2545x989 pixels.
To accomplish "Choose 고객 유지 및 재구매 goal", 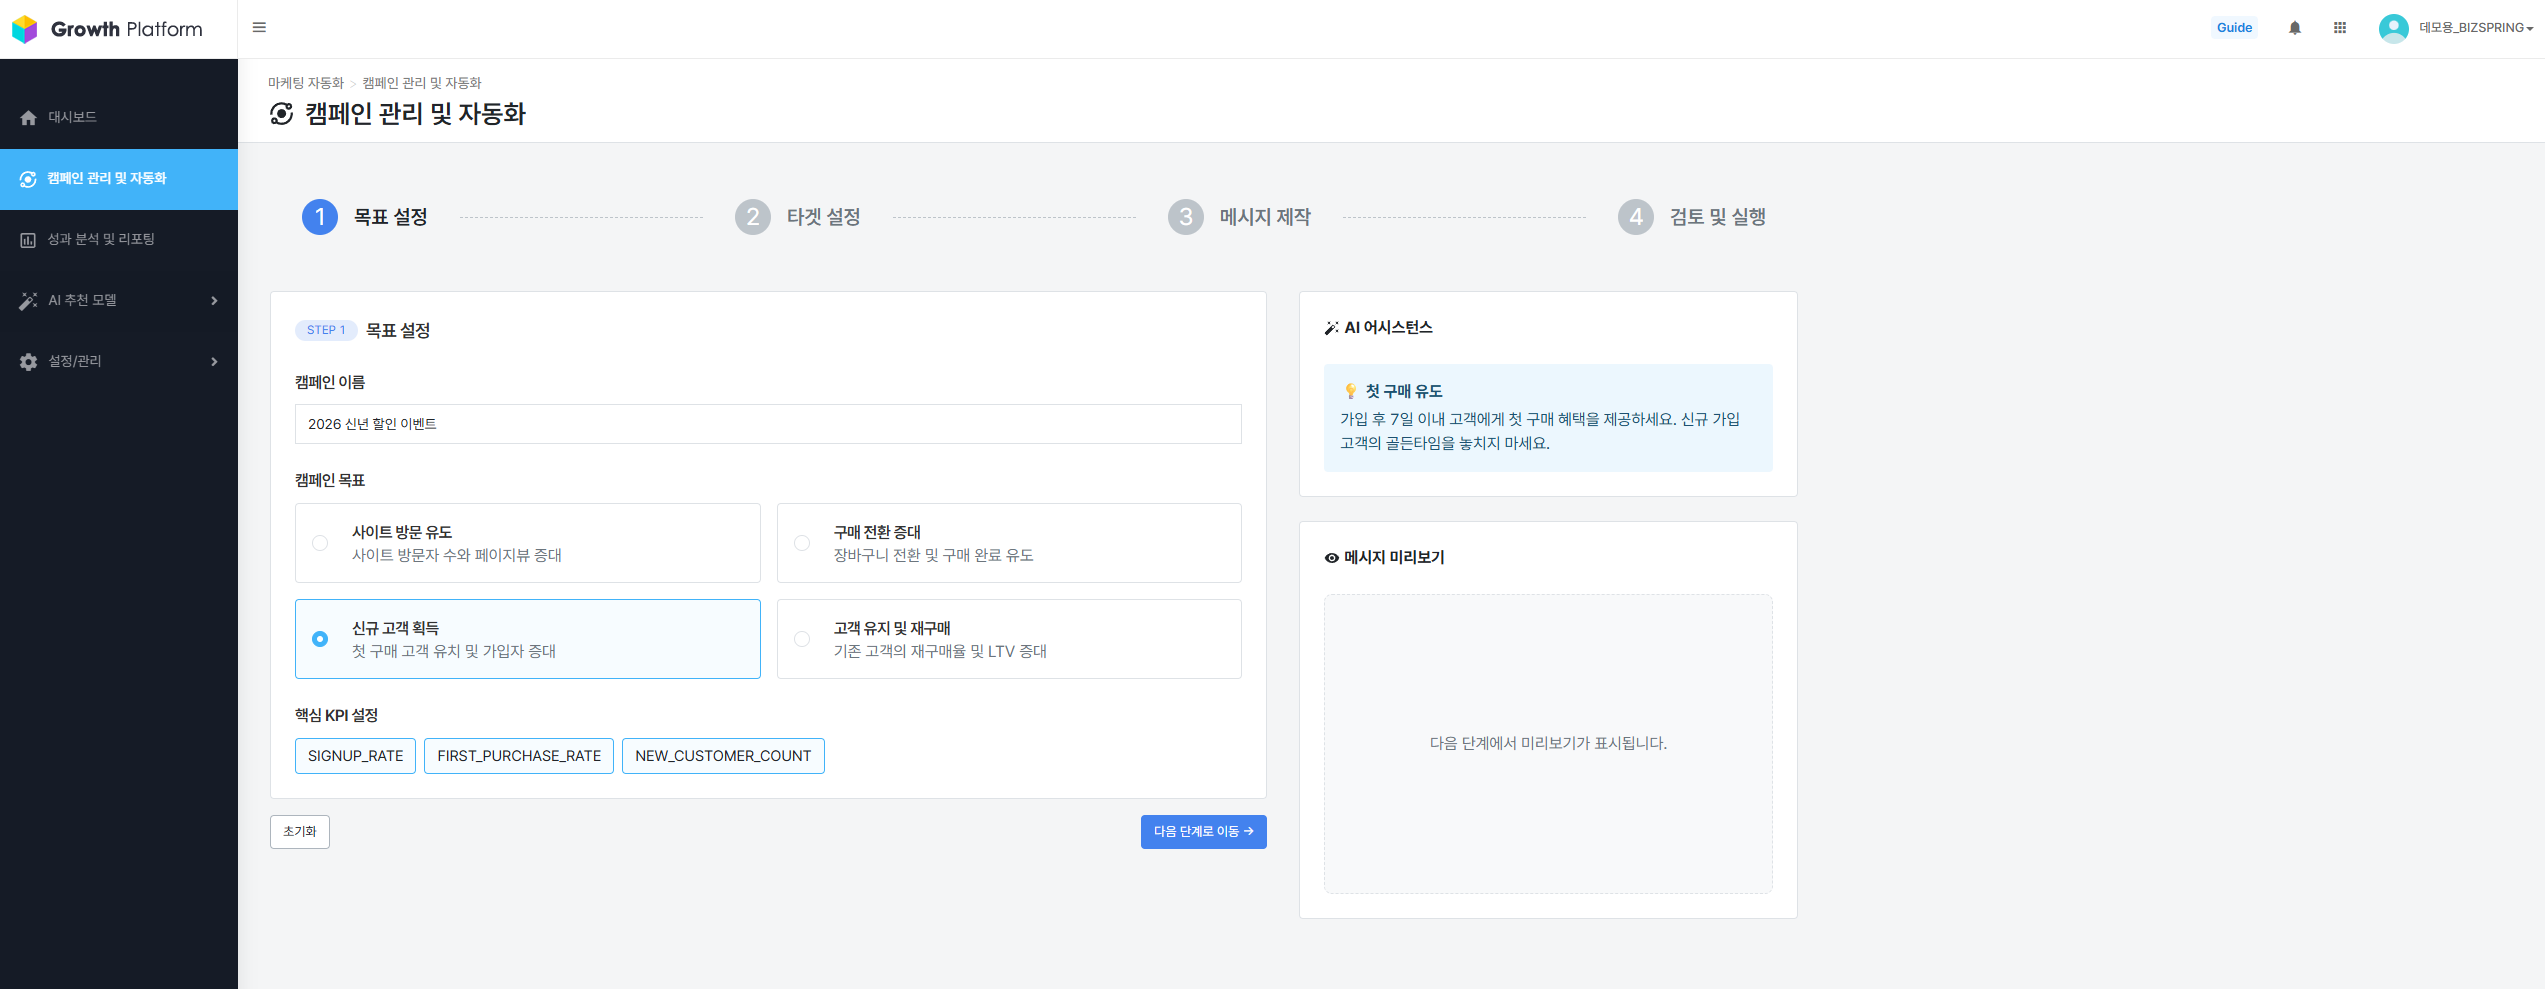I will pyautogui.click(x=802, y=639).
